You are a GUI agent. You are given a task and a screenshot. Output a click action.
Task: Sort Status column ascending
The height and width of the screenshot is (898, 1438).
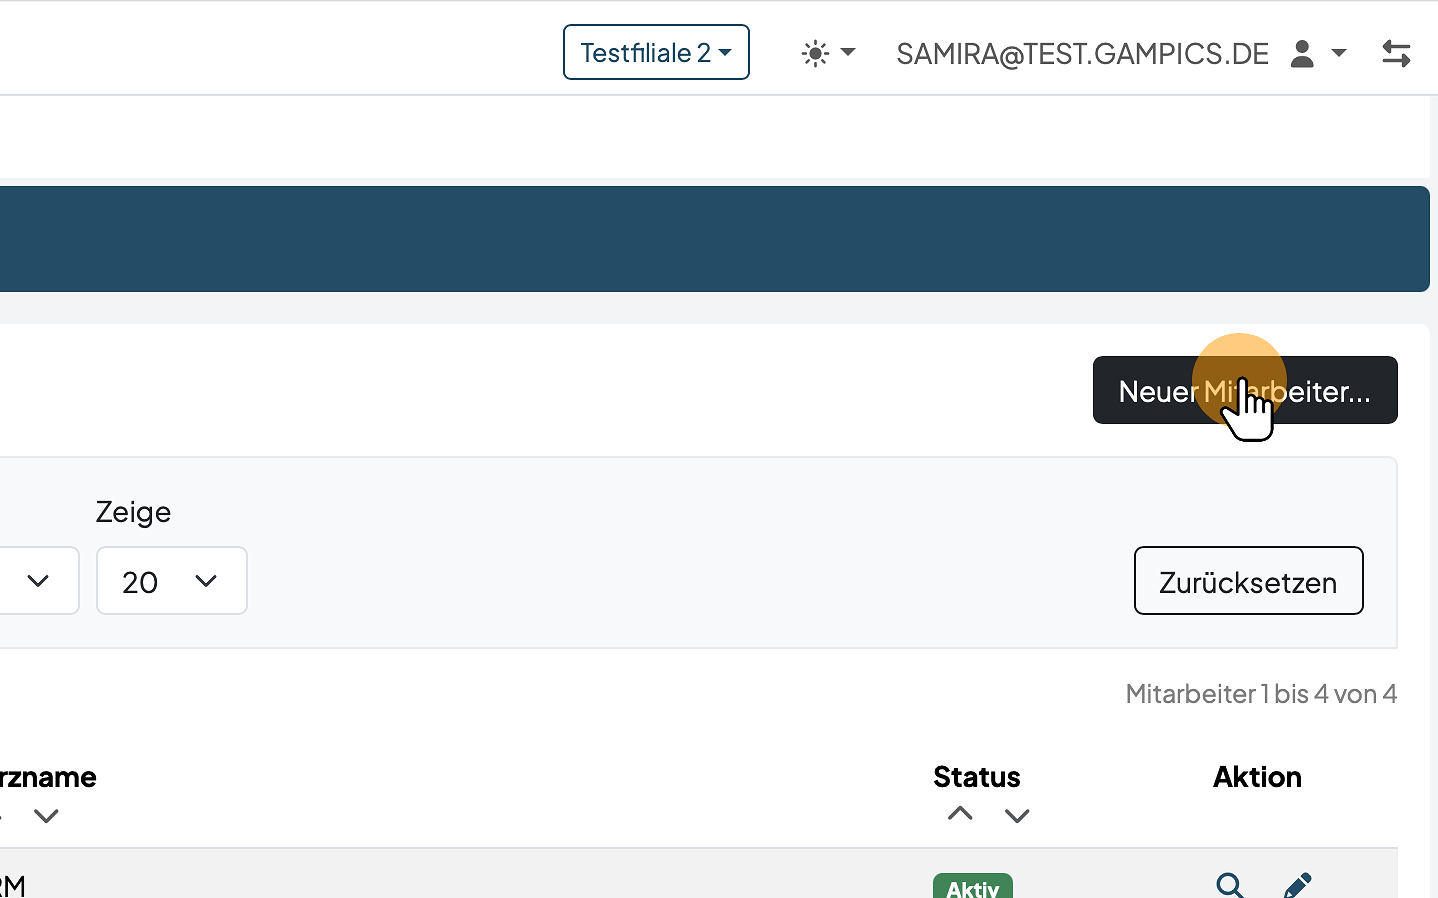(960, 814)
